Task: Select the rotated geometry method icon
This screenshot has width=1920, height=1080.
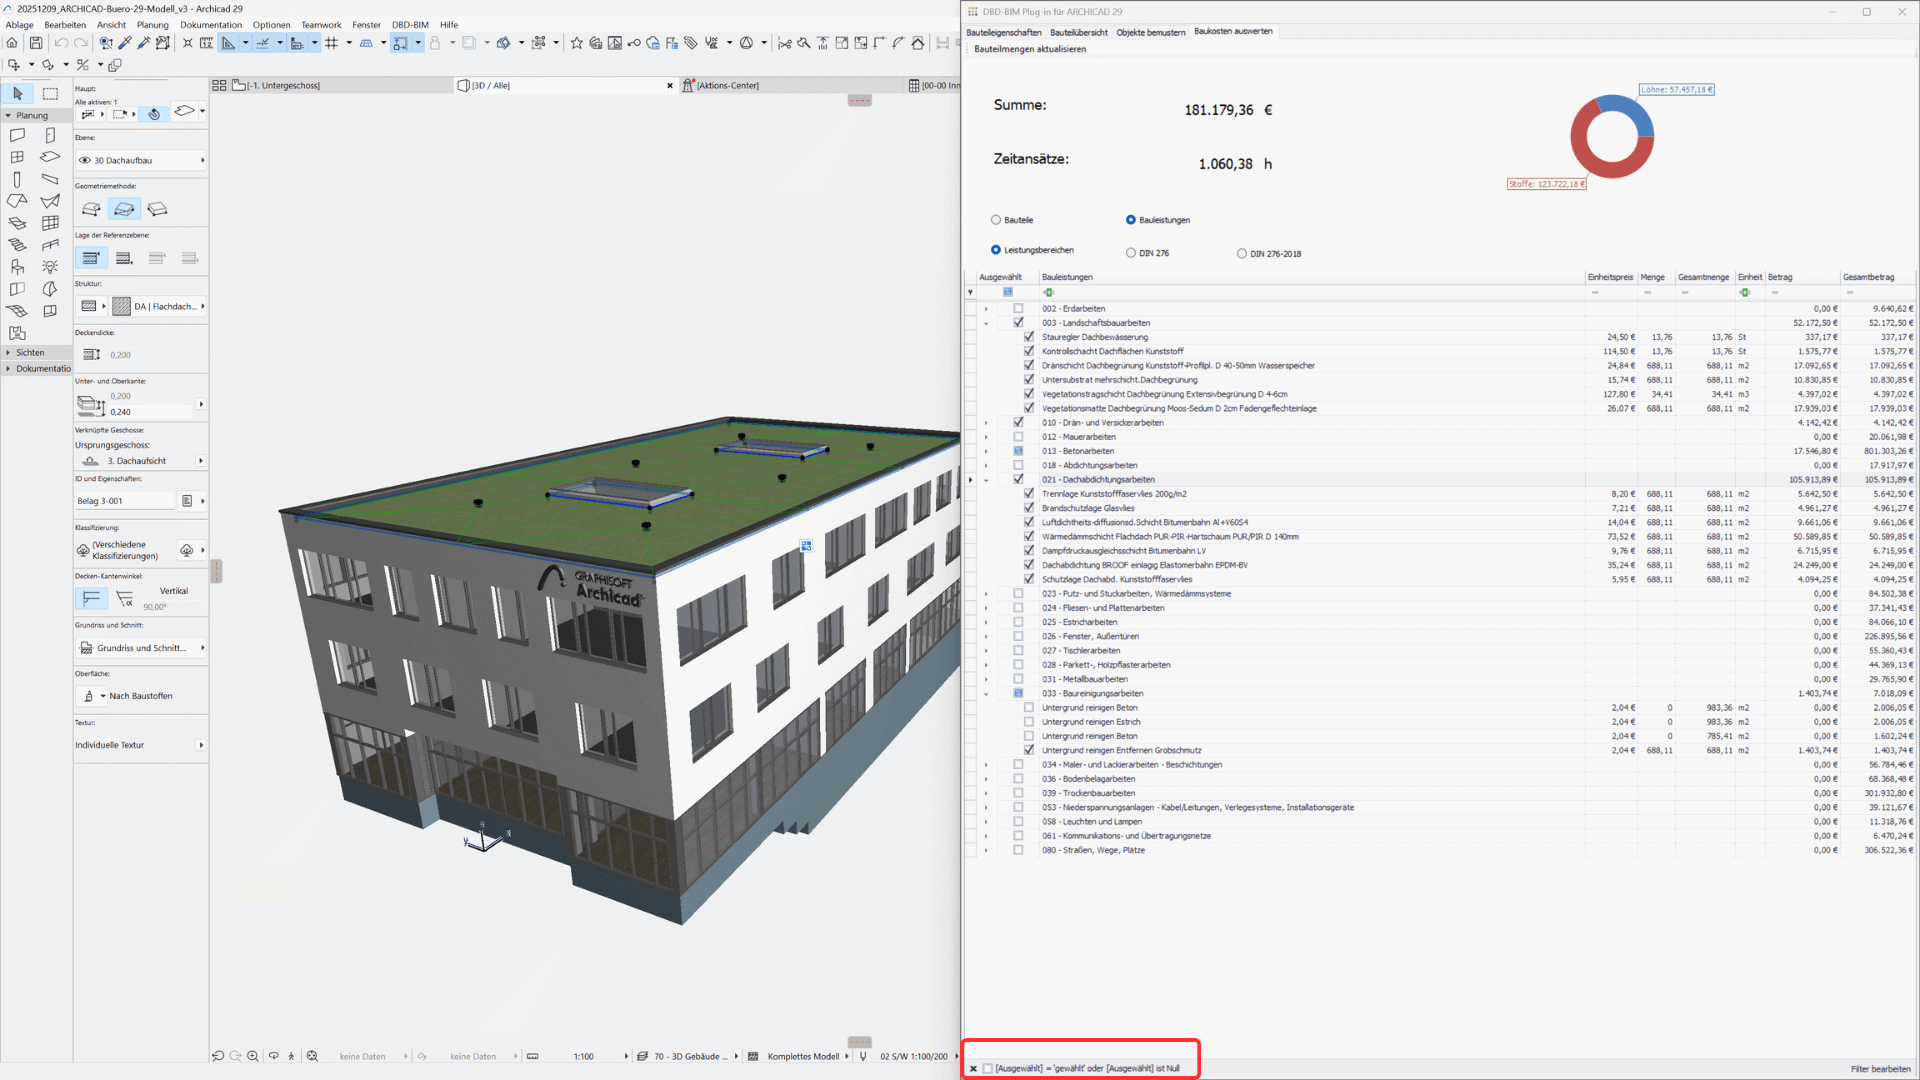Action: tap(157, 209)
